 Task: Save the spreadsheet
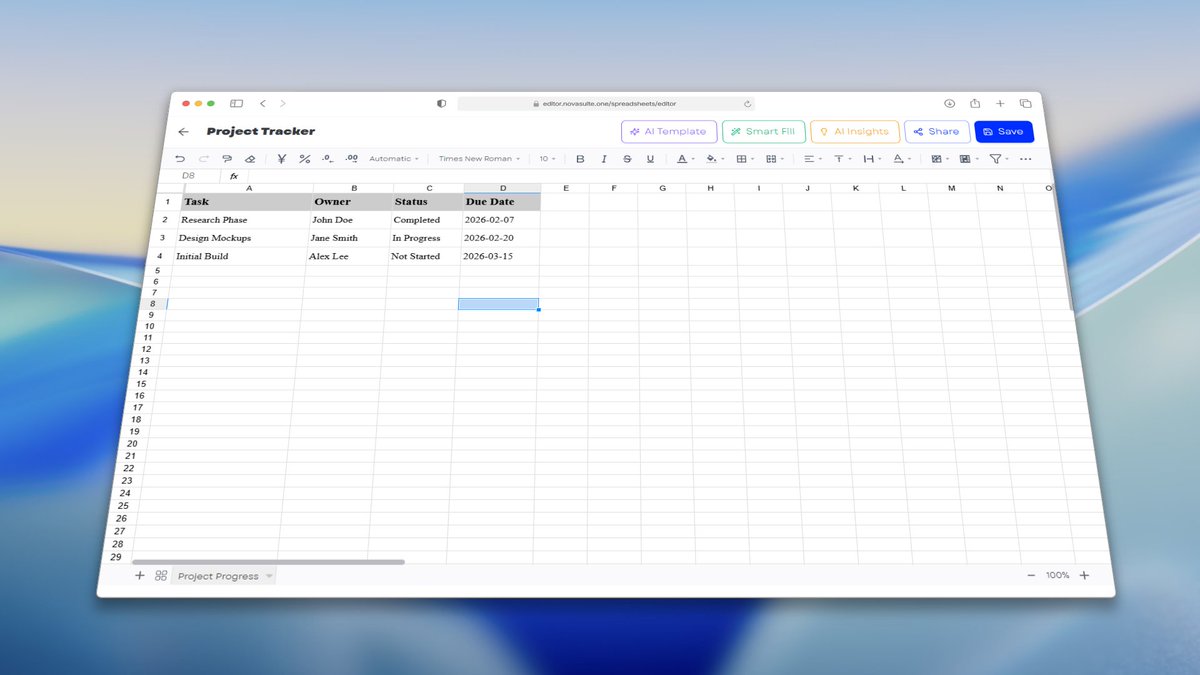pyautogui.click(x=1003, y=131)
